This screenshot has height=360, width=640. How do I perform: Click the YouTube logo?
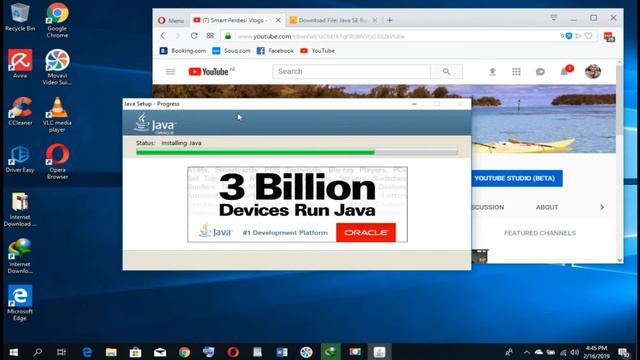click(x=209, y=72)
